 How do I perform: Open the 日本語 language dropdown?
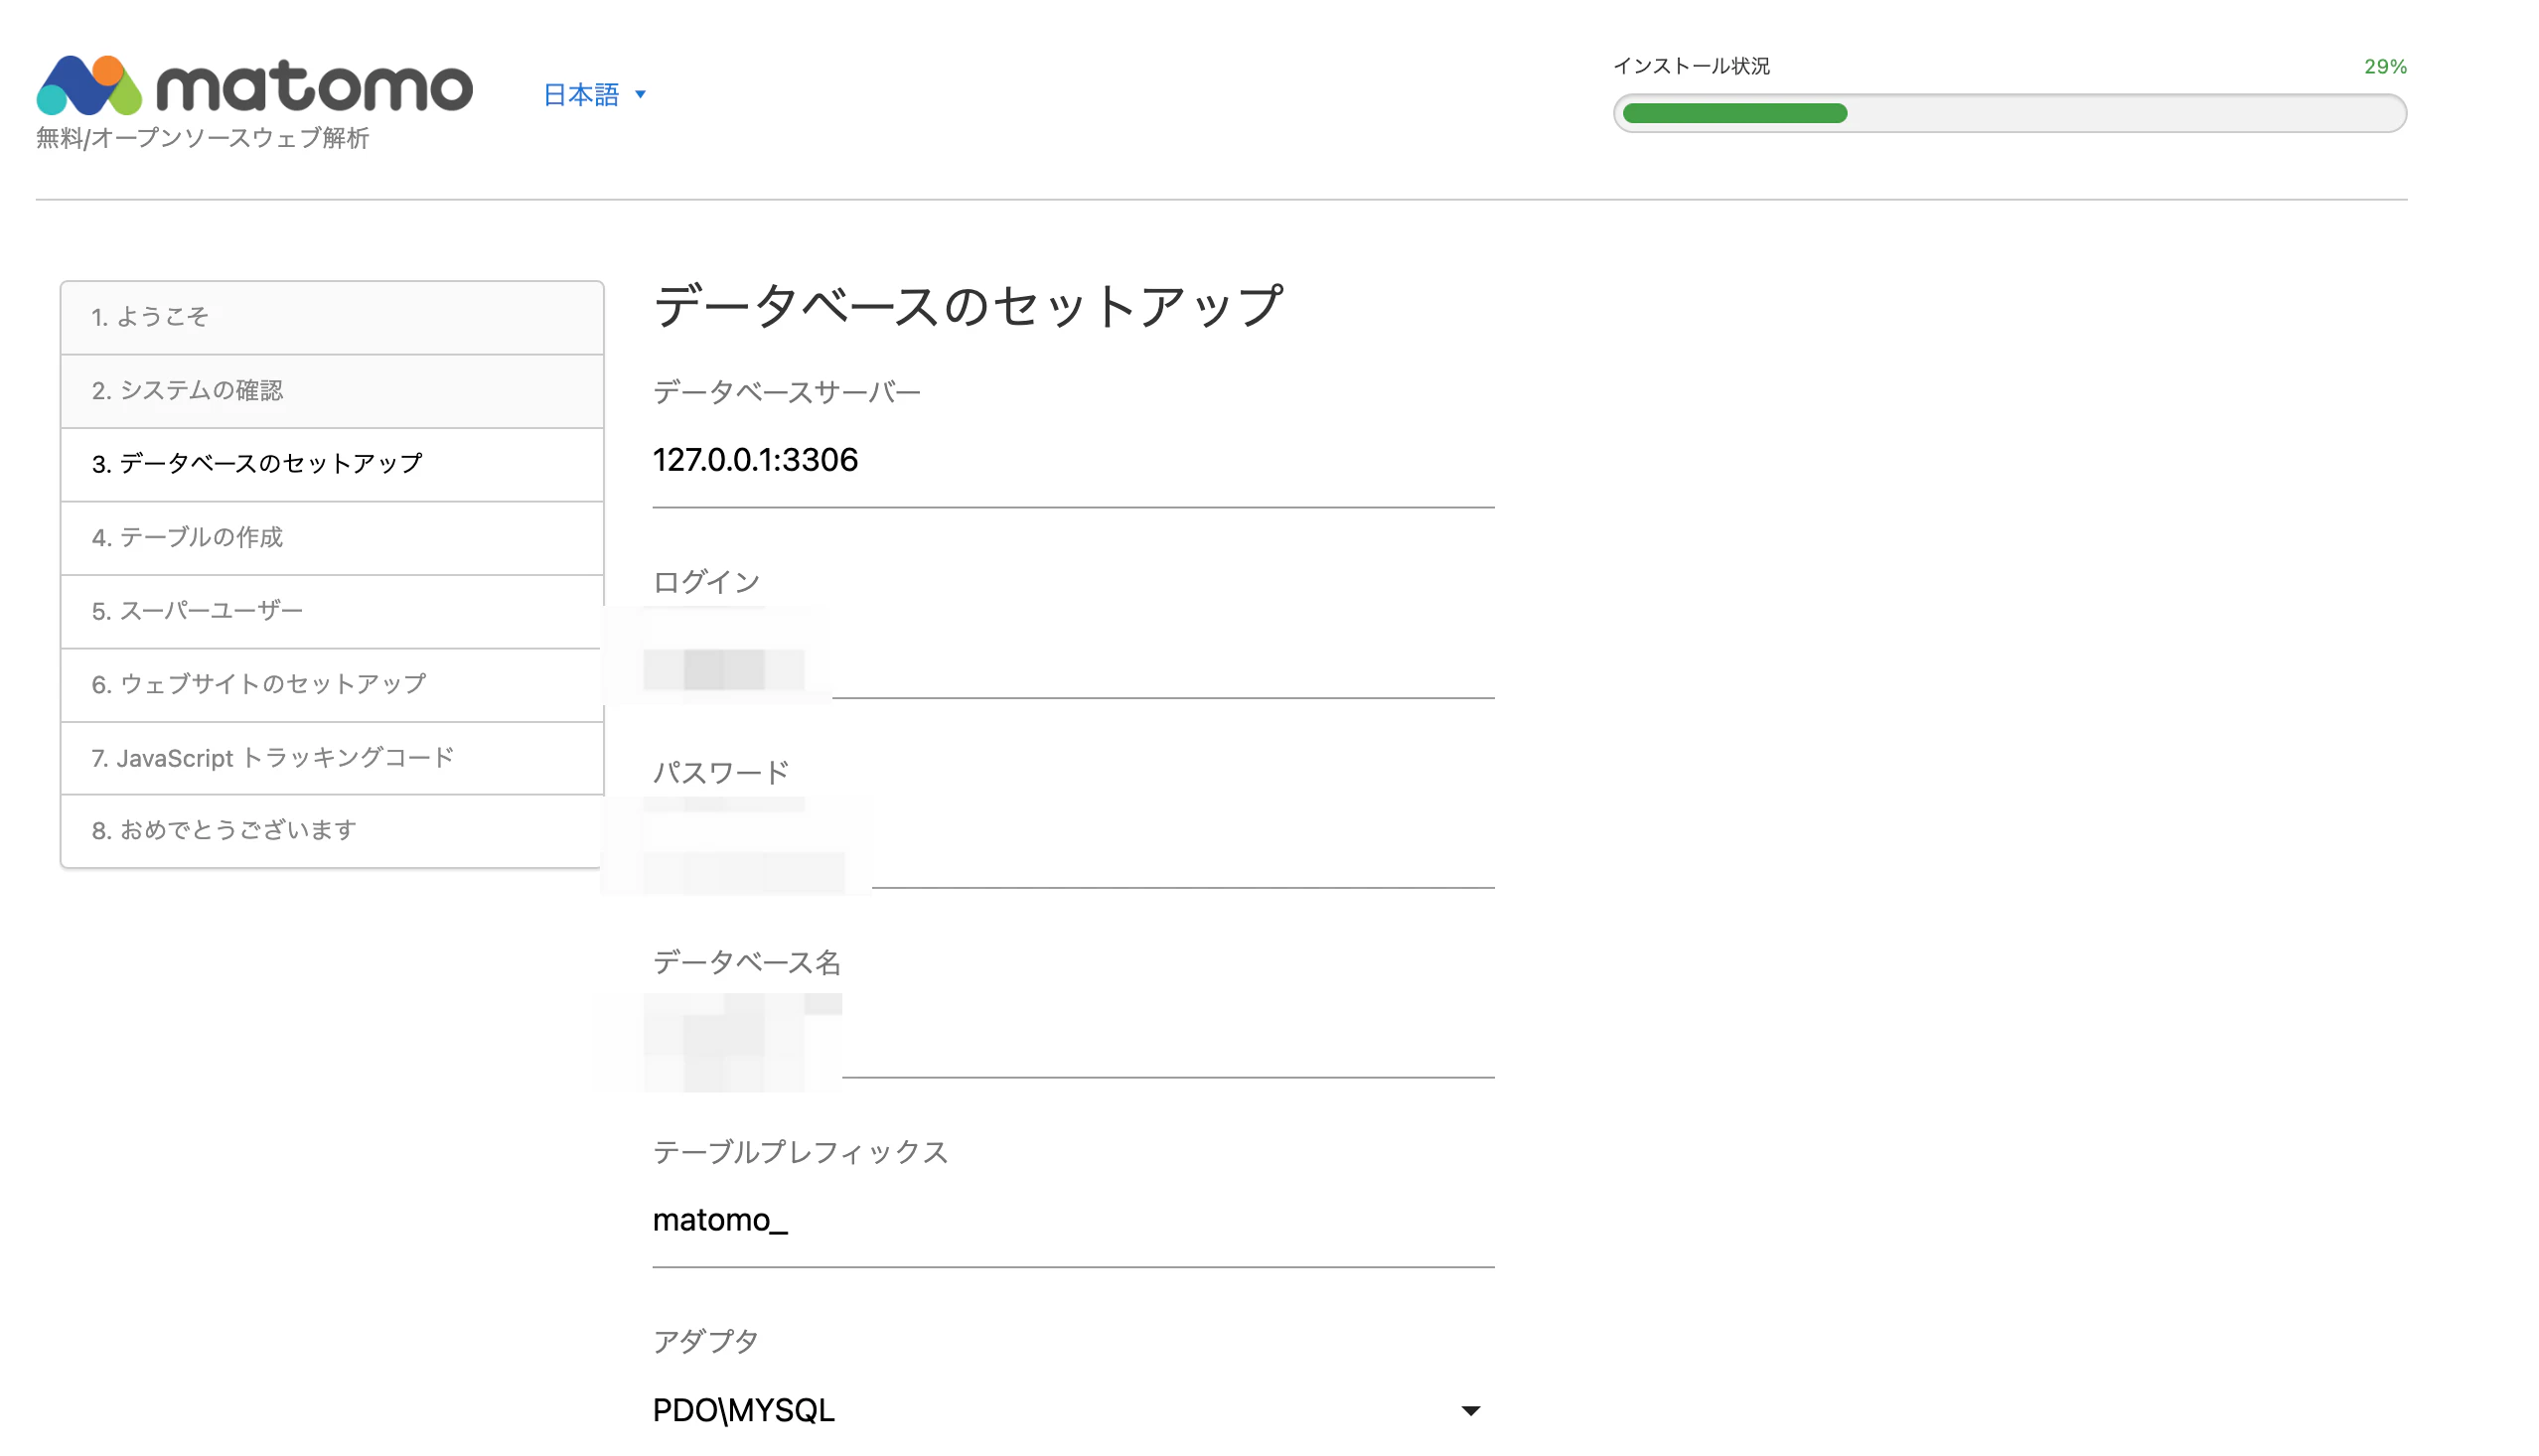[595, 94]
